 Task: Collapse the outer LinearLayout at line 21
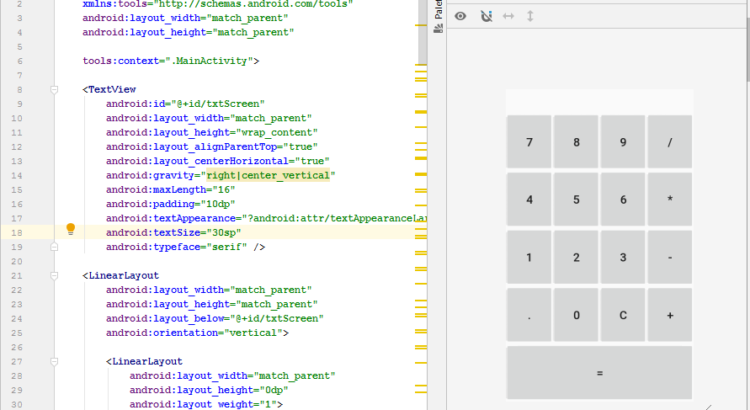coord(55,275)
